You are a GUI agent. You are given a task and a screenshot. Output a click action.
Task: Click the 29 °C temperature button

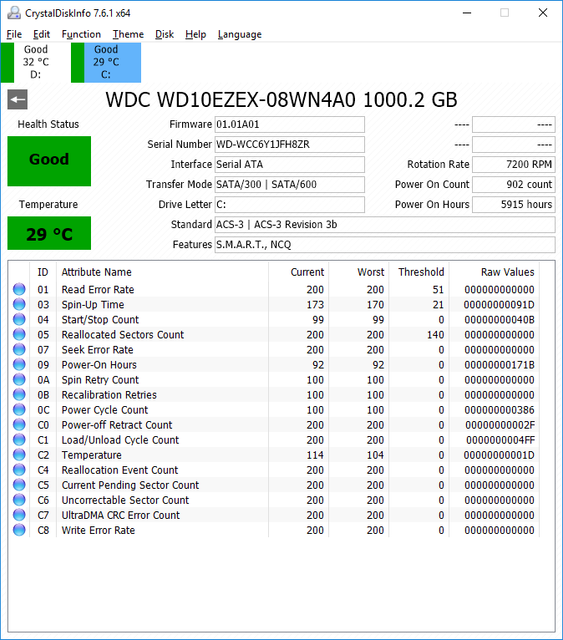click(x=49, y=233)
